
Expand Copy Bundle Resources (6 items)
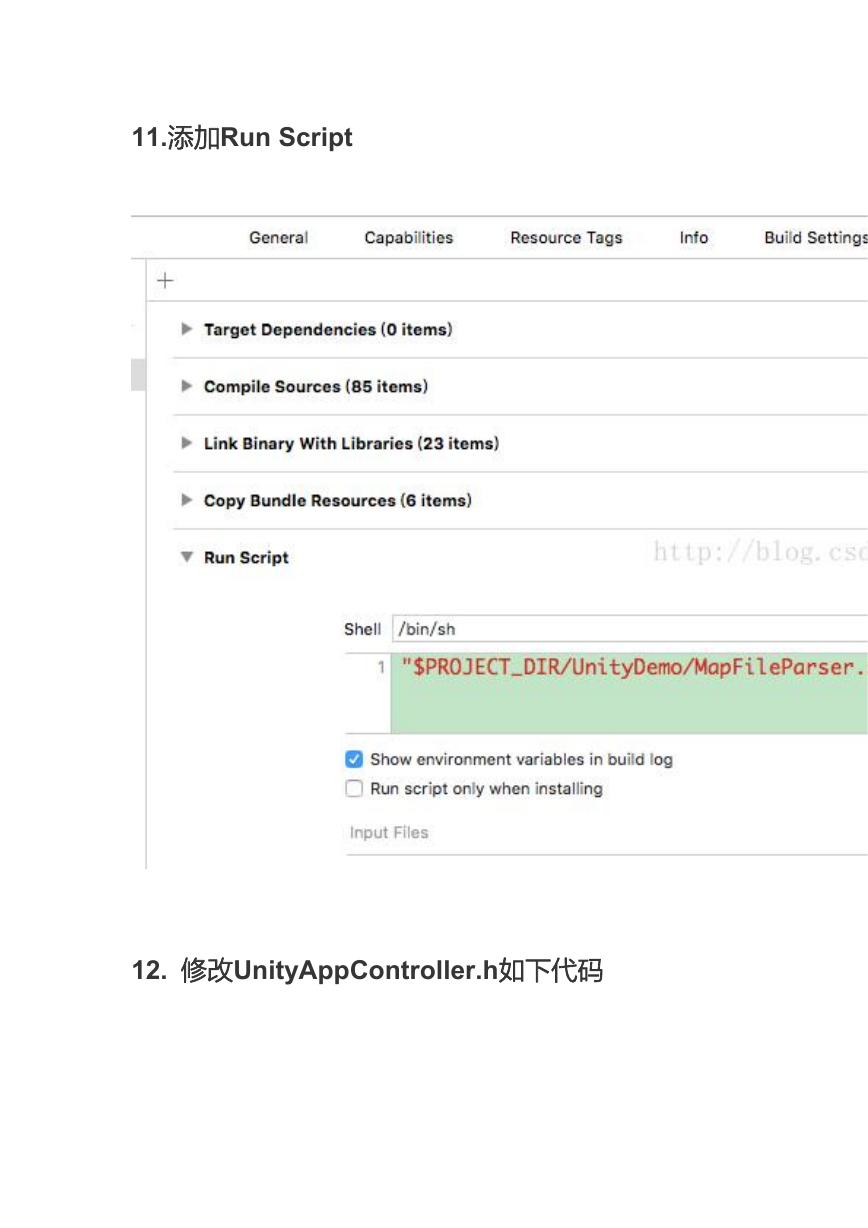pos(186,500)
